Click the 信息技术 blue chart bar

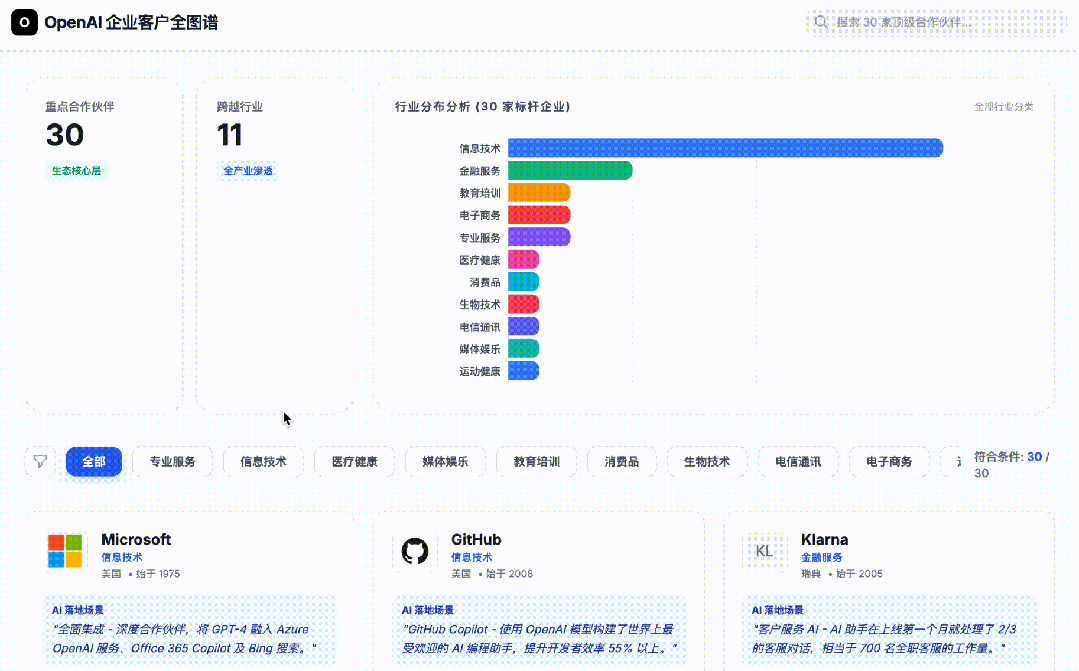click(725, 148)
